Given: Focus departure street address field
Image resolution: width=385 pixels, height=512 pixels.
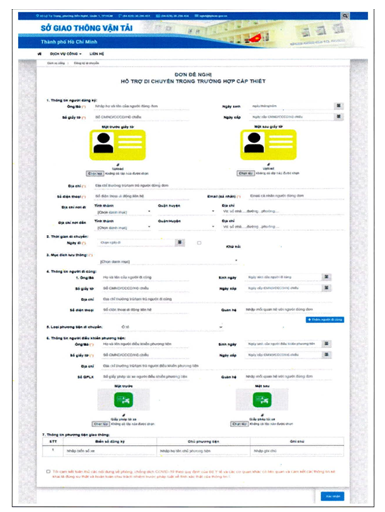Looking at the screenshot, I should pos(283,211).
